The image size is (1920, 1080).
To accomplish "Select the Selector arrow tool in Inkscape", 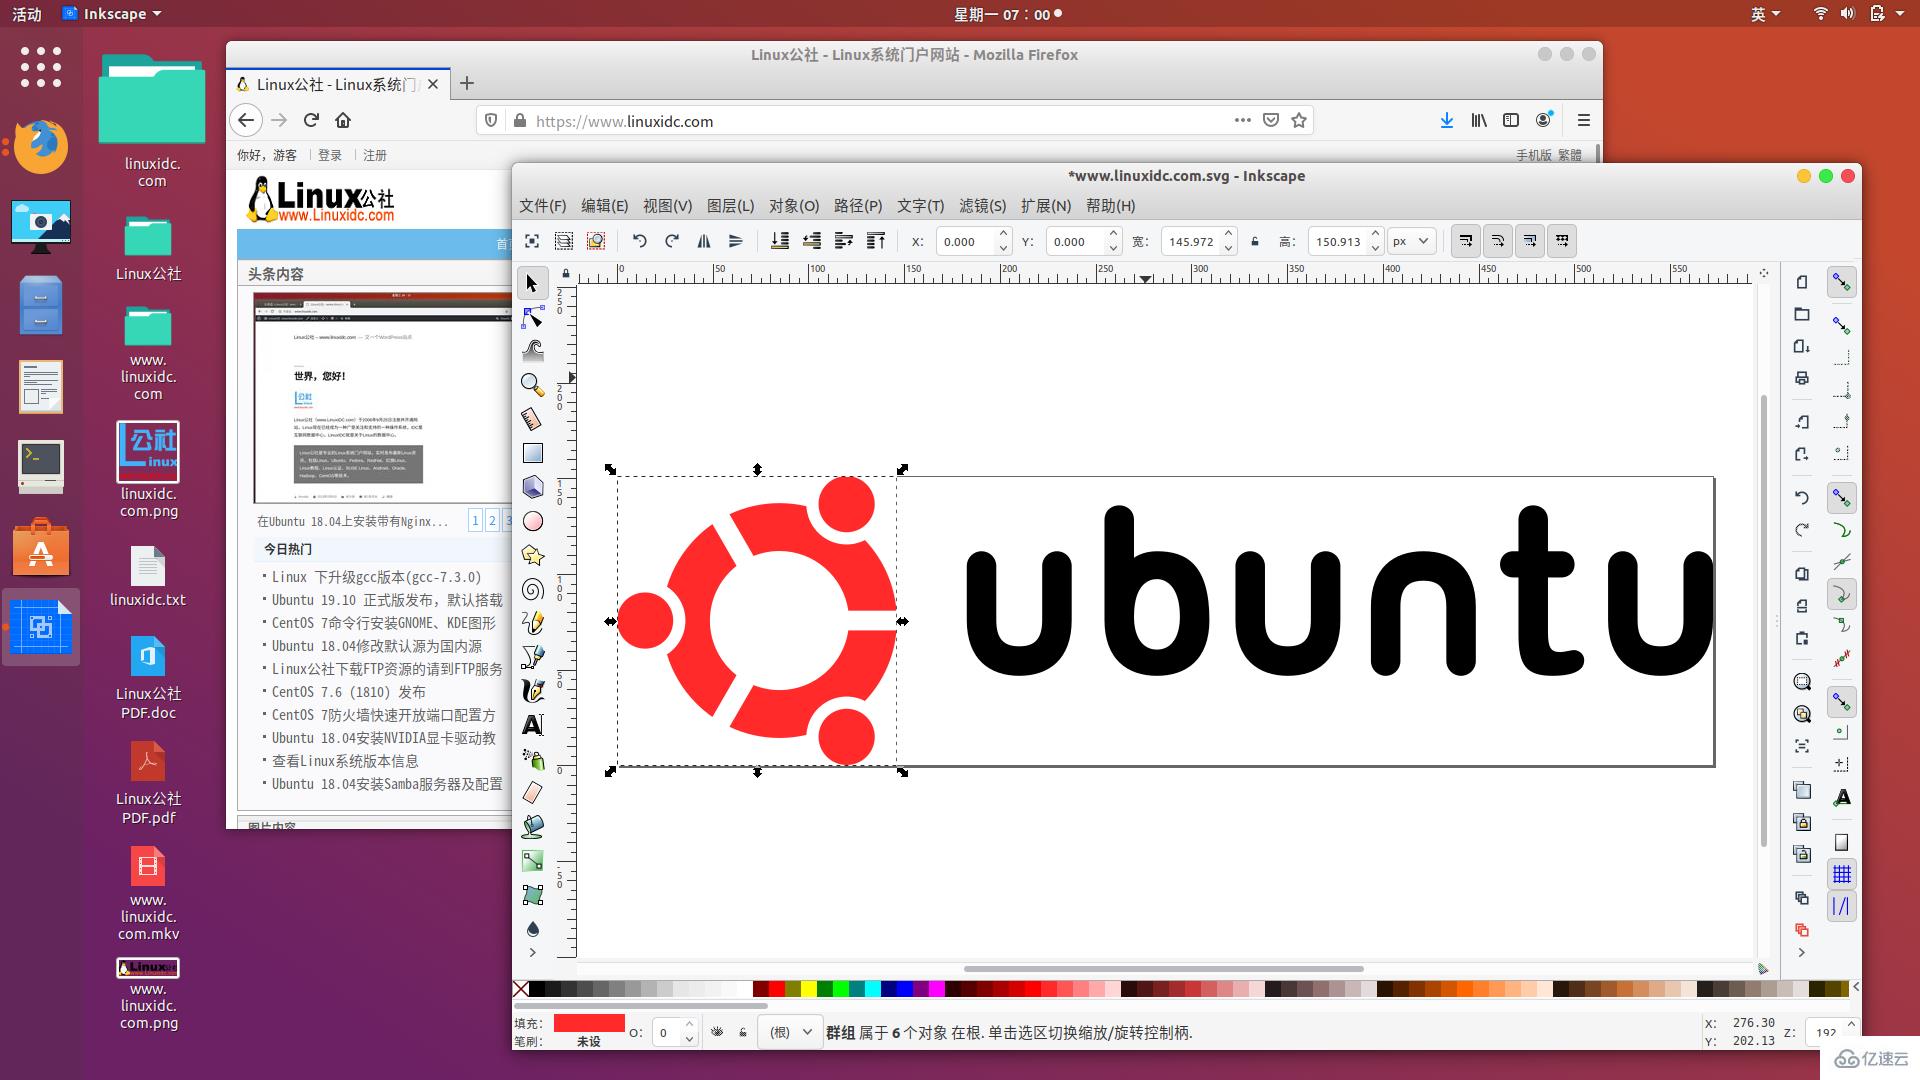I will (532, 283).
